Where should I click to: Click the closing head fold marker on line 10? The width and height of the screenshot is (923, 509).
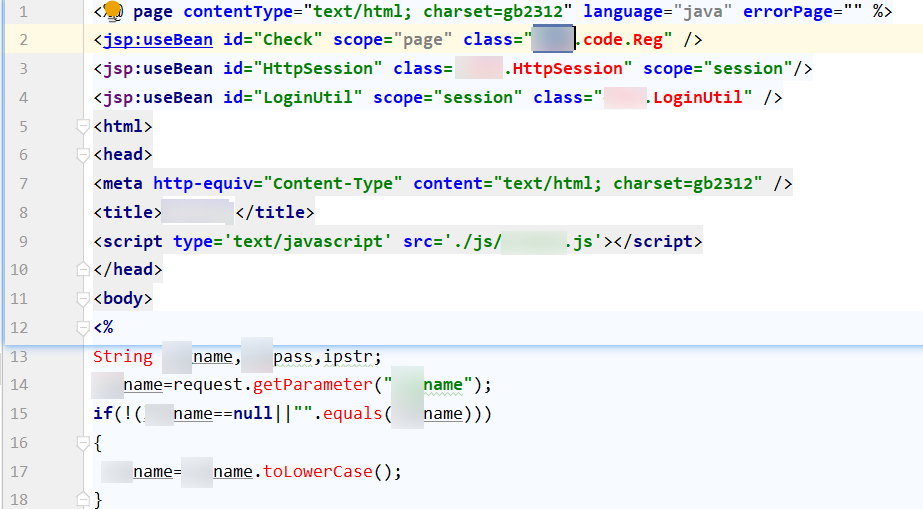[82, 270]
